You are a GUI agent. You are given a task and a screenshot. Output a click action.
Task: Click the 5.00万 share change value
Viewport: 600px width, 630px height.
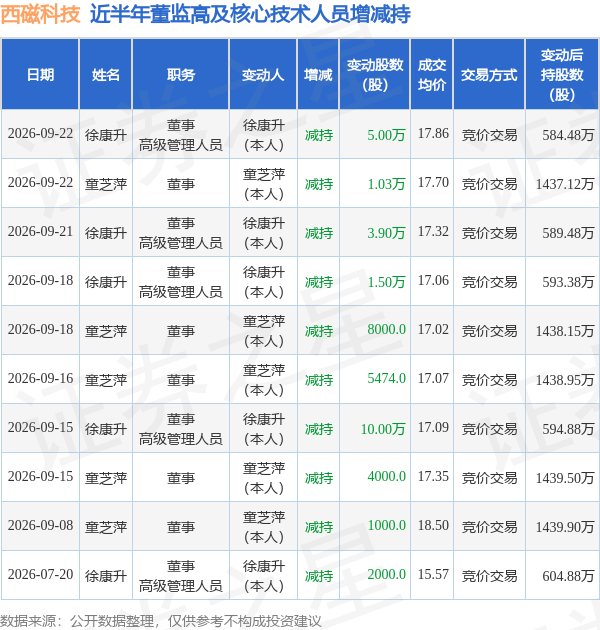386,135
